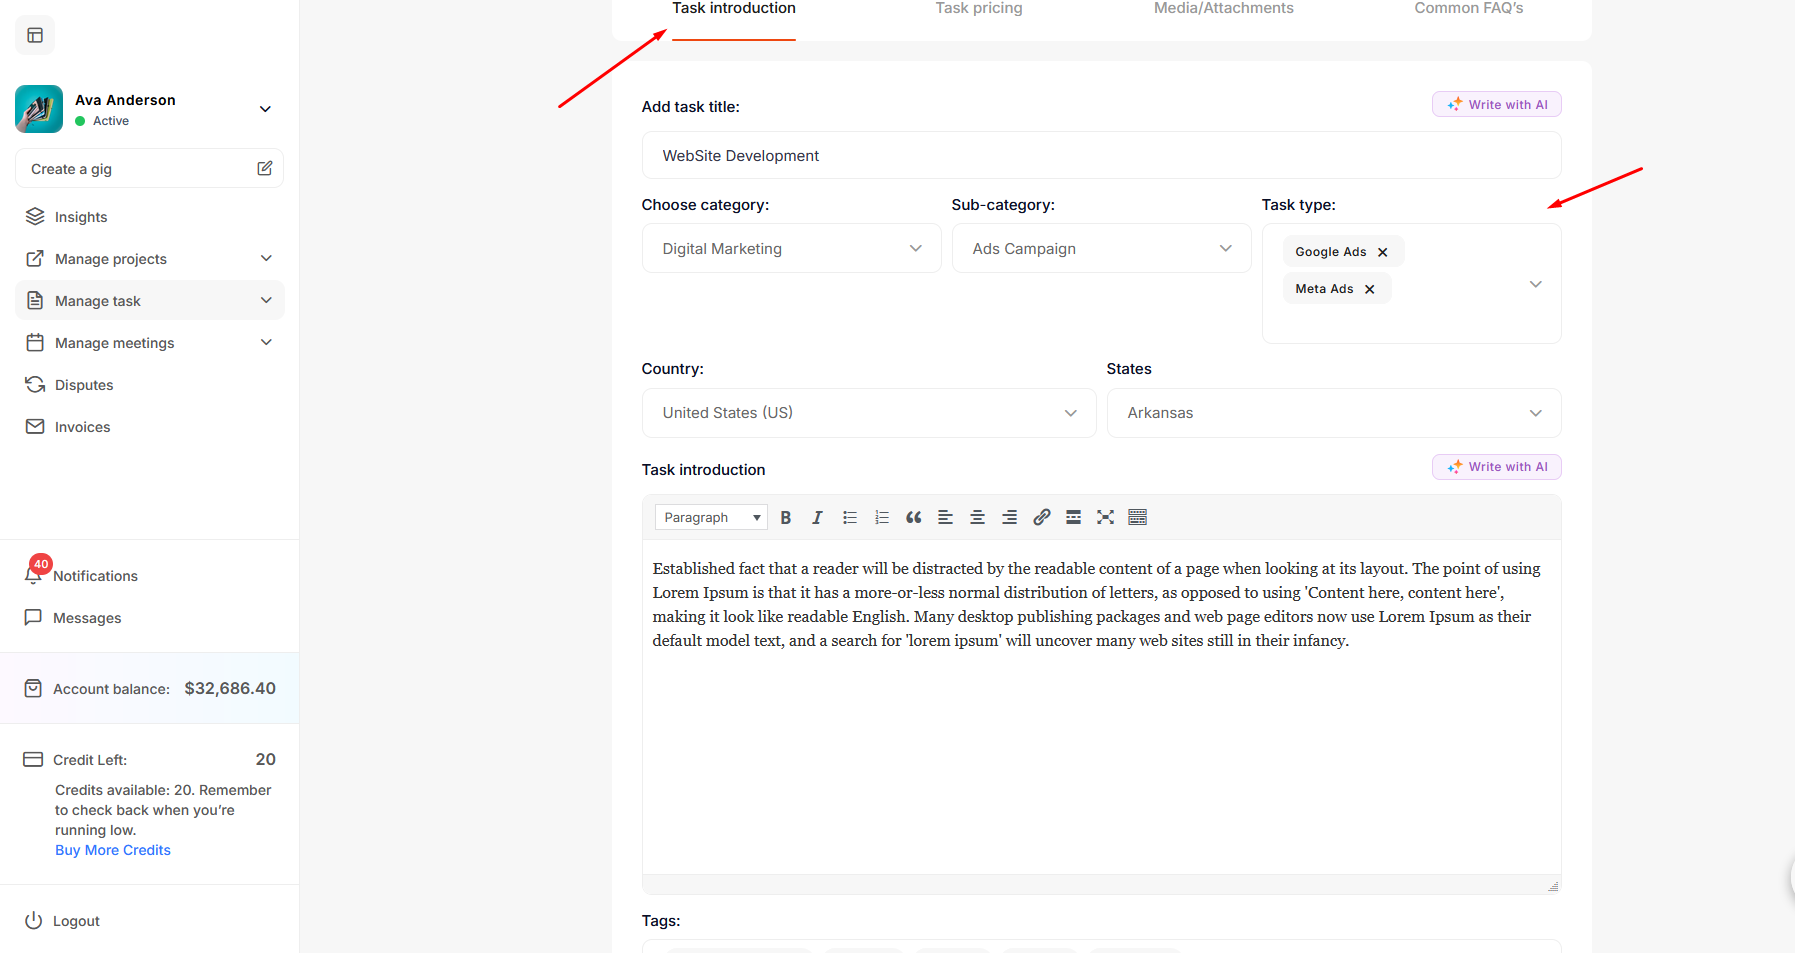Switch to the Task pricing tab
The image size is (1795, 953).
pyautogui.click(x=978, y=9)
